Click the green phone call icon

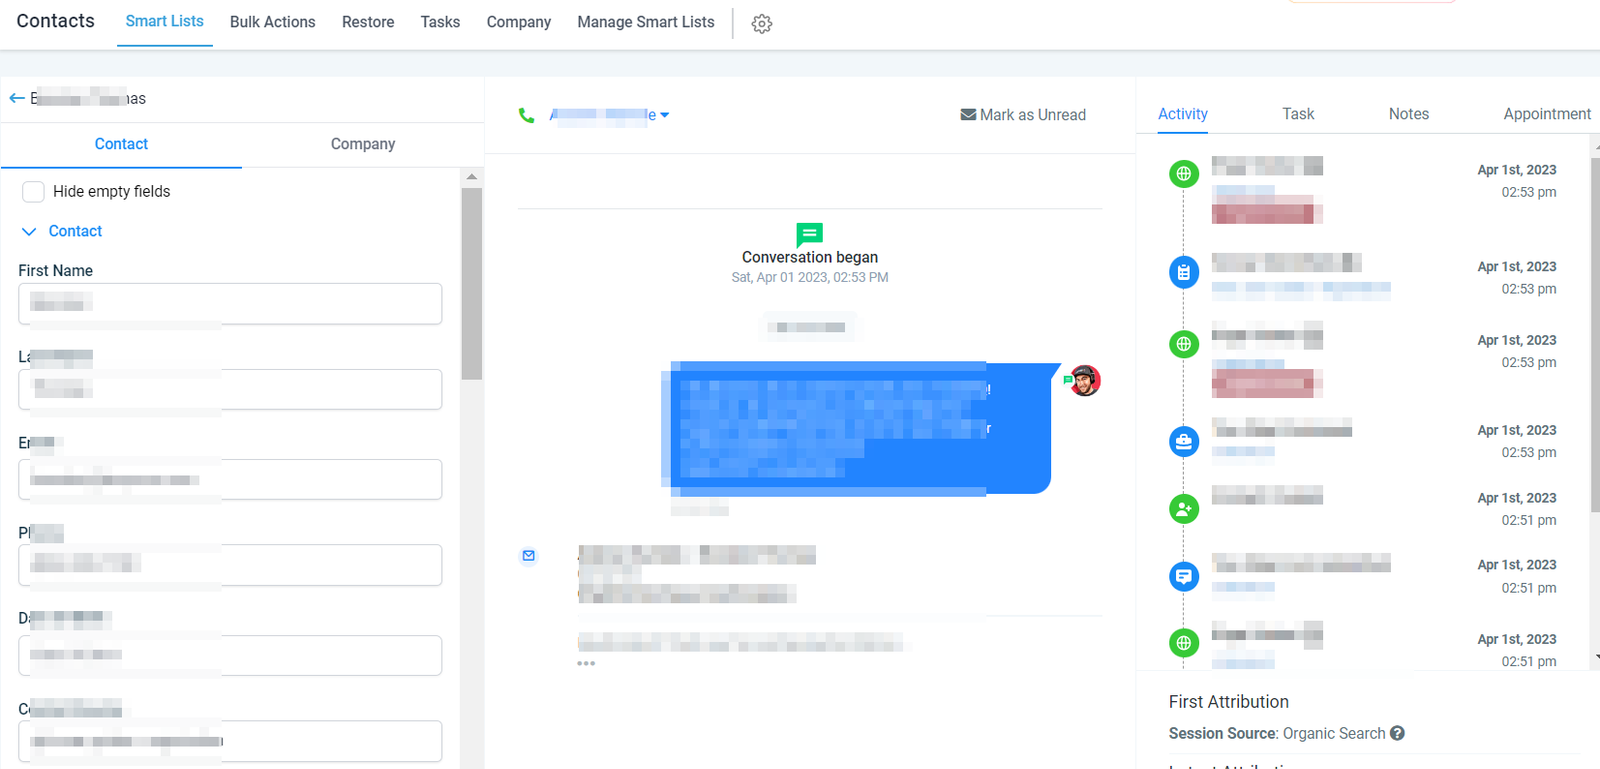point(527,115)
